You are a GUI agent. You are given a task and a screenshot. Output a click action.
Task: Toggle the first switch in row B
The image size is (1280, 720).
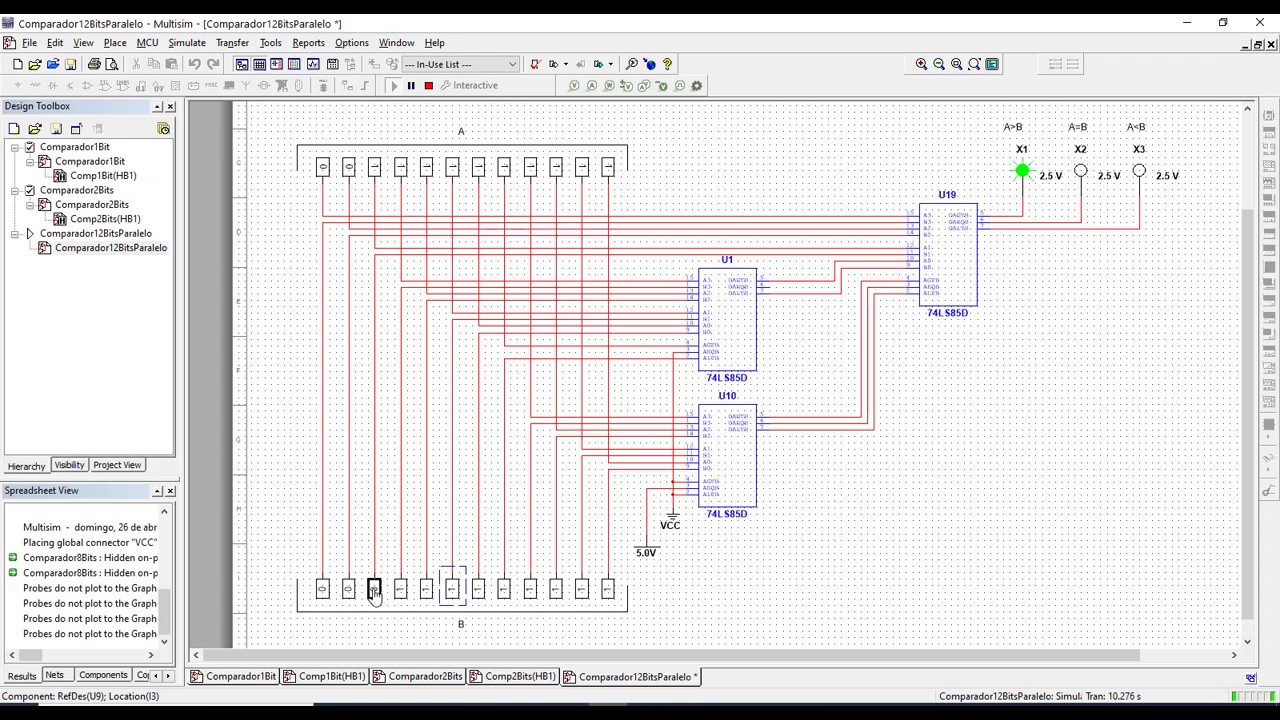(x=322, y=589)
